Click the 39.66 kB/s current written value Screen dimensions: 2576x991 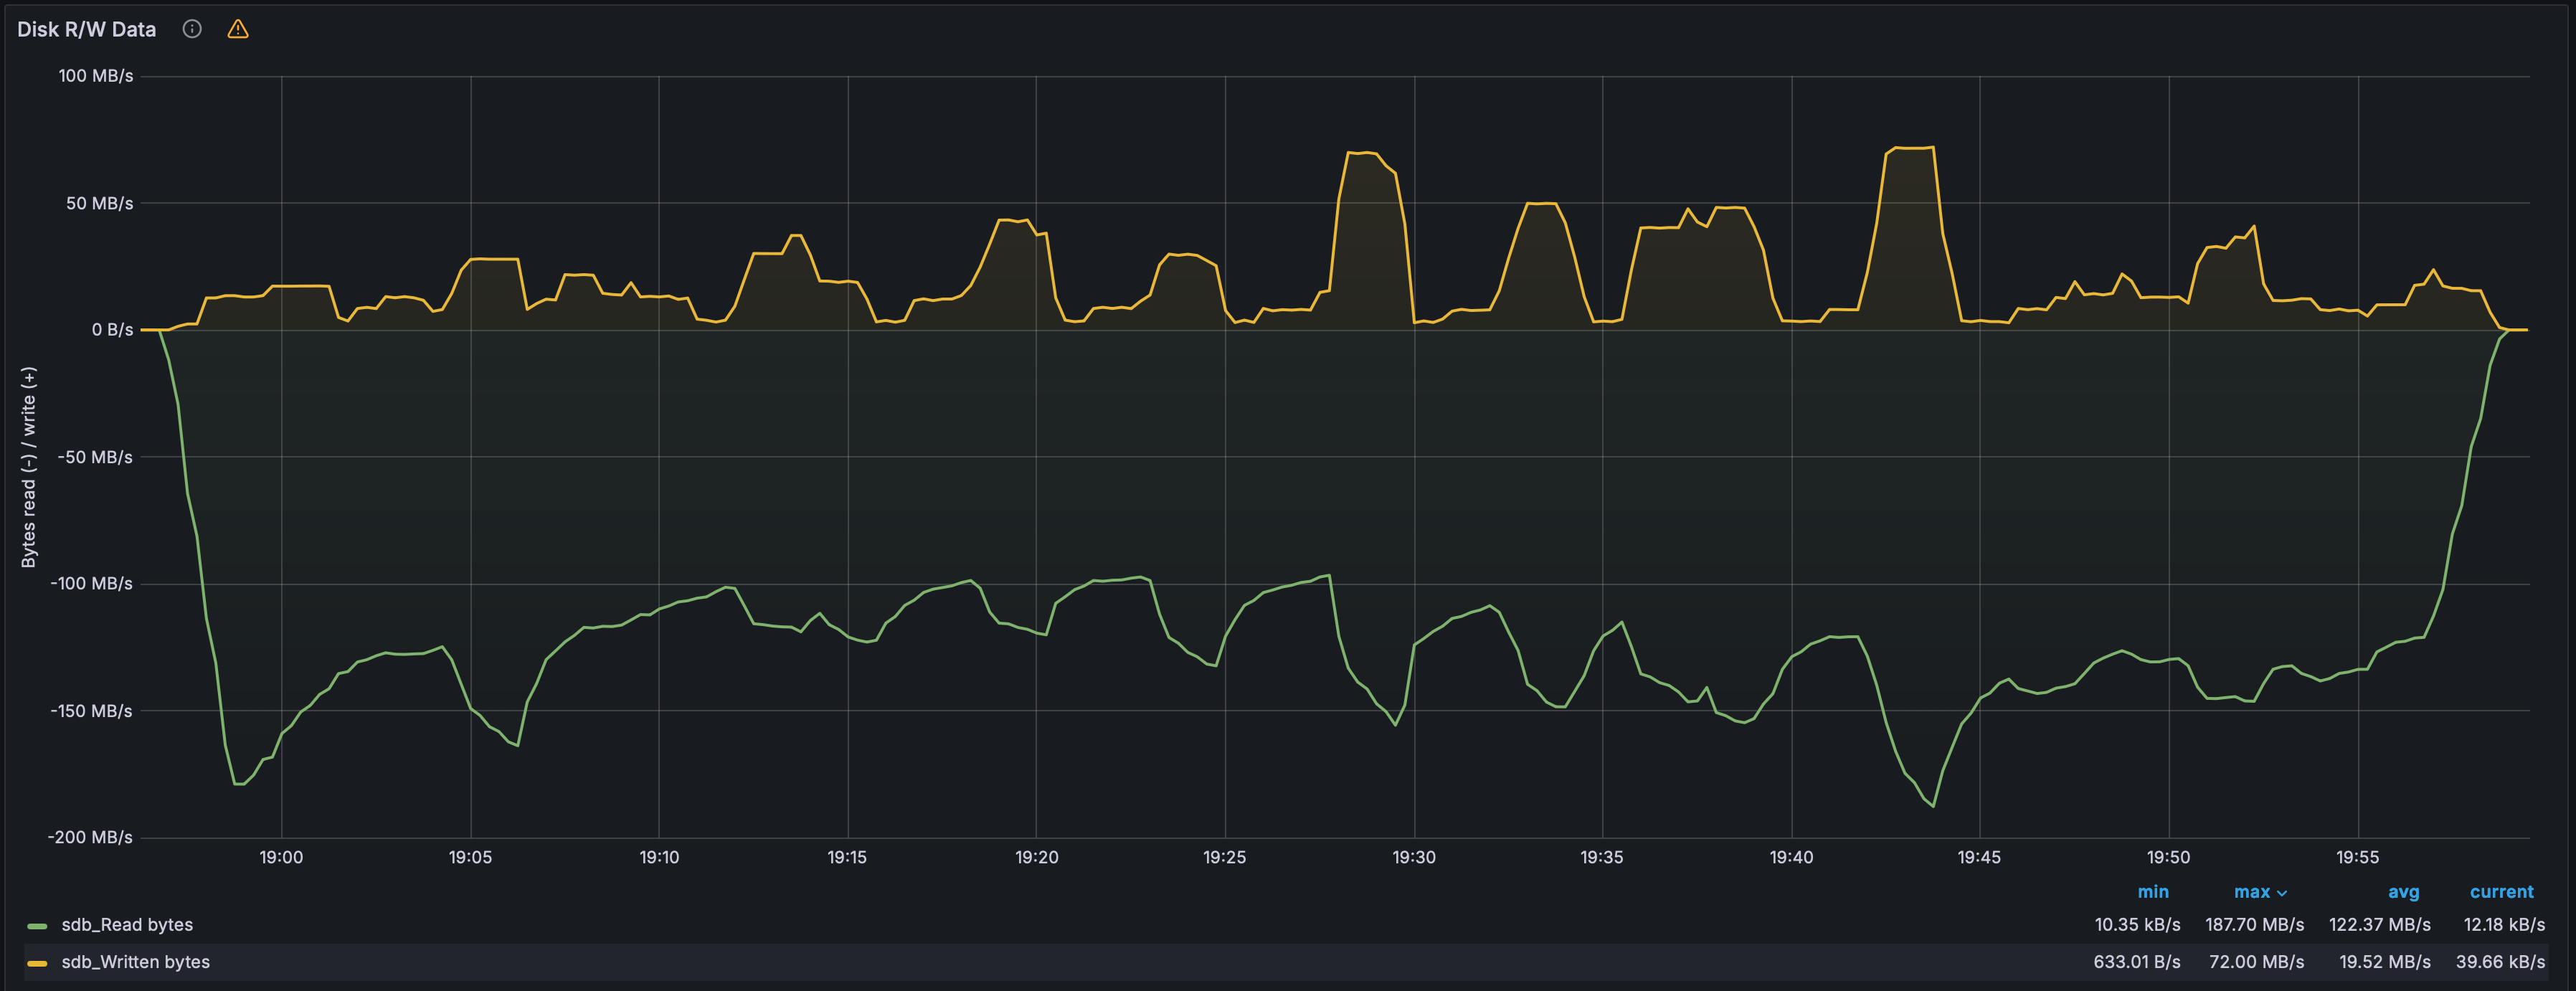(x=2500, y=962)
